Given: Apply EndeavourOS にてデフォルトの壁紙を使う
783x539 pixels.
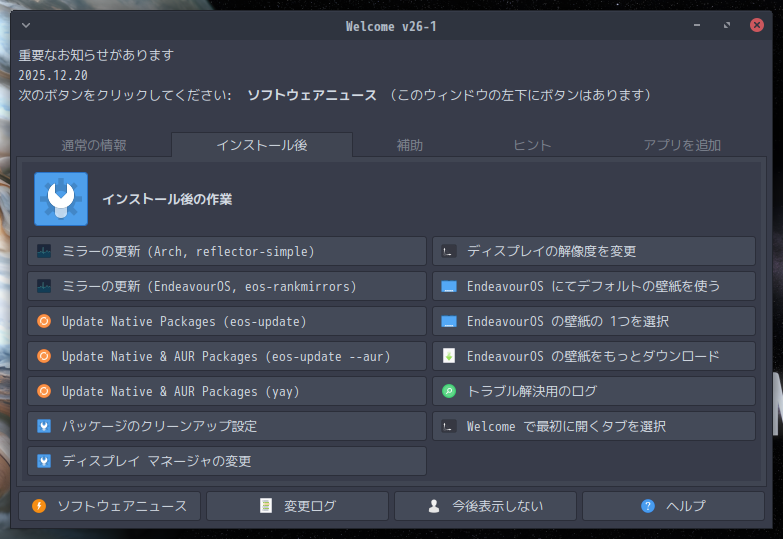Looking at the screenshot, I should [x=594, y=286].
